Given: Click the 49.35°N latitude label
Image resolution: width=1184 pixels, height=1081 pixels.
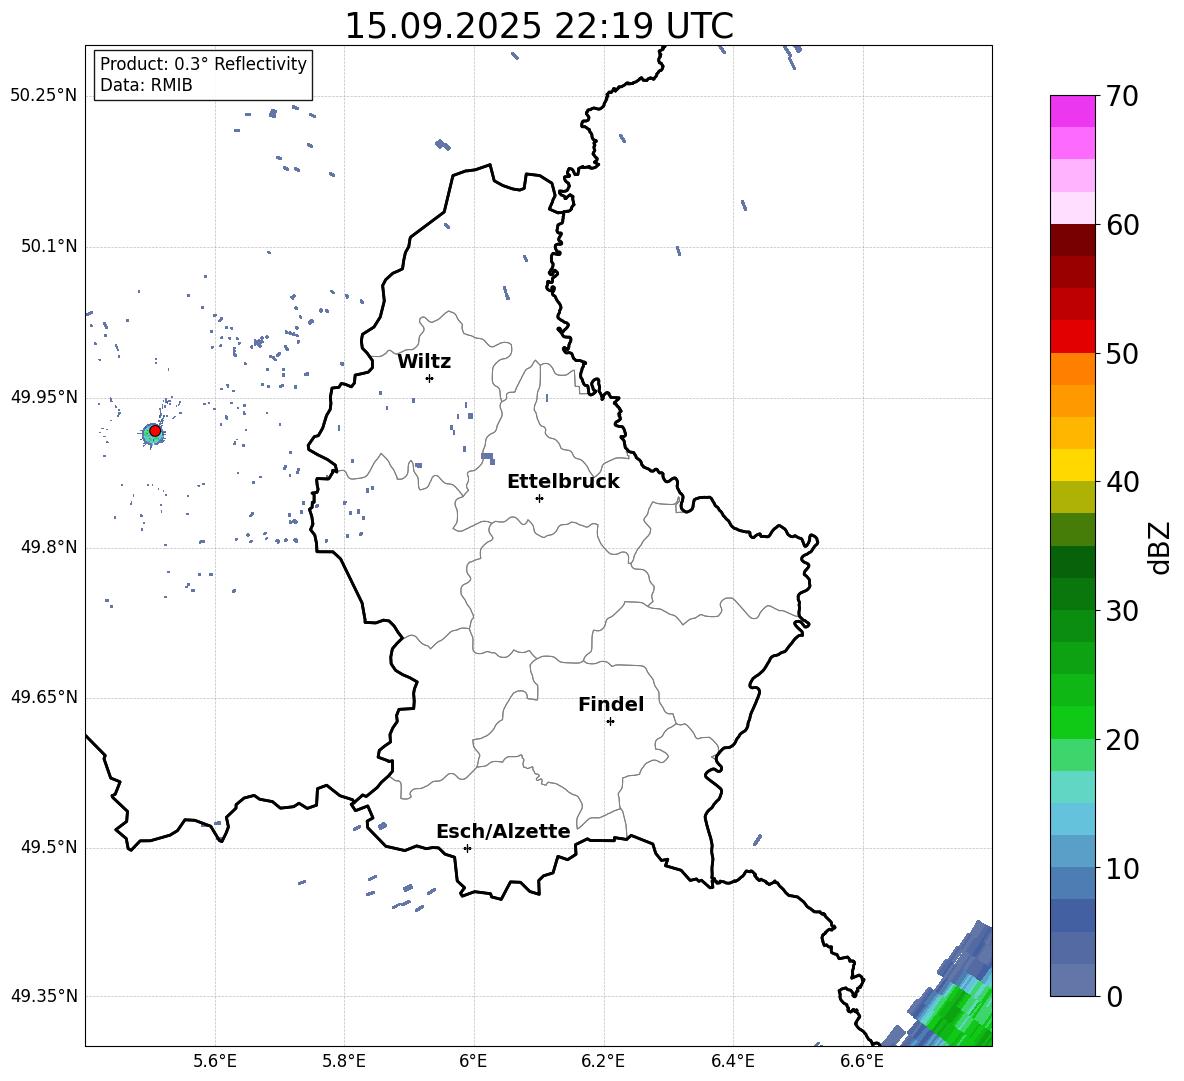Looking at the screenshot, I should (x=44, y=996).
